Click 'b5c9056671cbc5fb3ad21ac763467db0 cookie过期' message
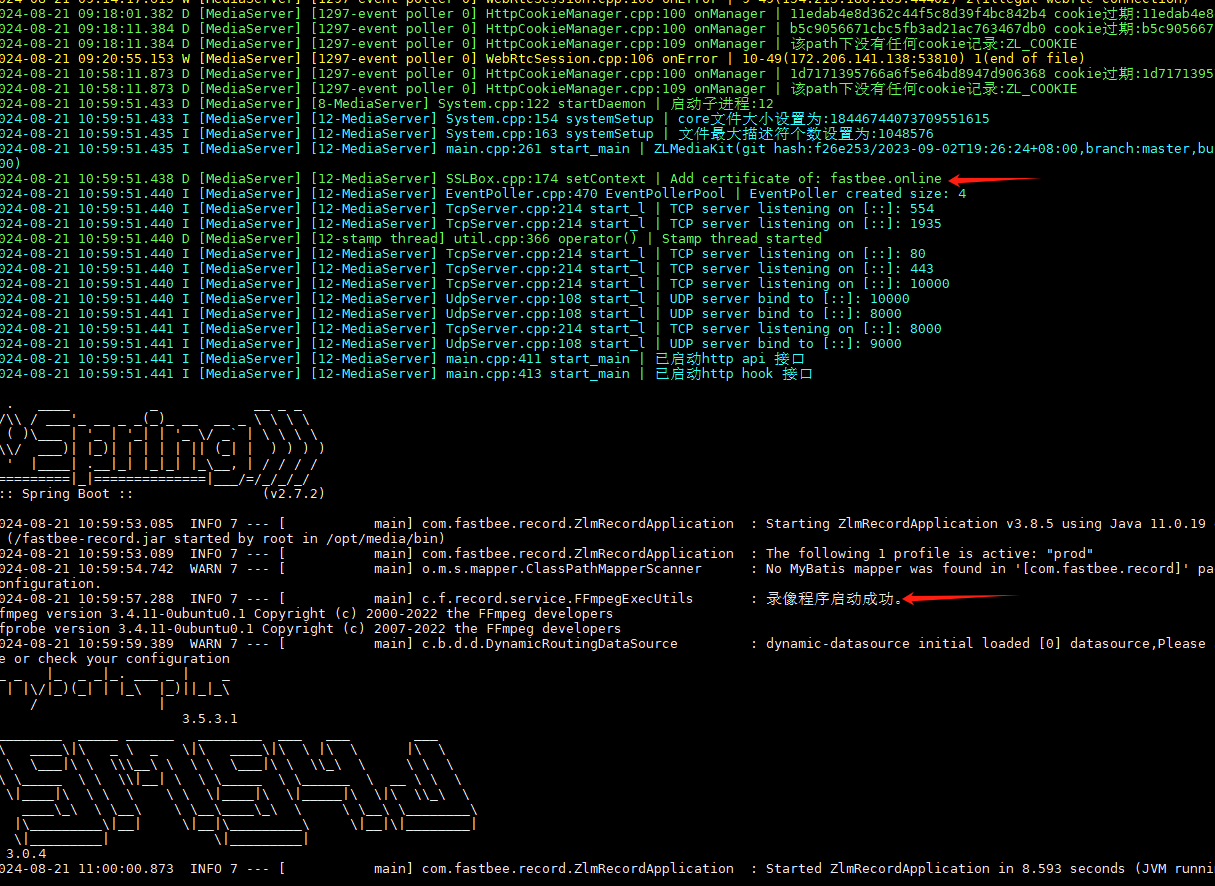1215x886 pixels. 1001,29
